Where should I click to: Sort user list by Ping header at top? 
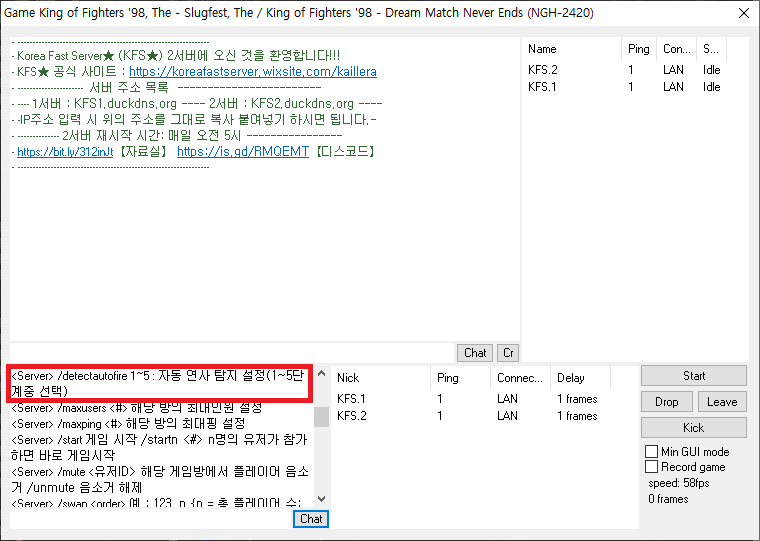639,49
